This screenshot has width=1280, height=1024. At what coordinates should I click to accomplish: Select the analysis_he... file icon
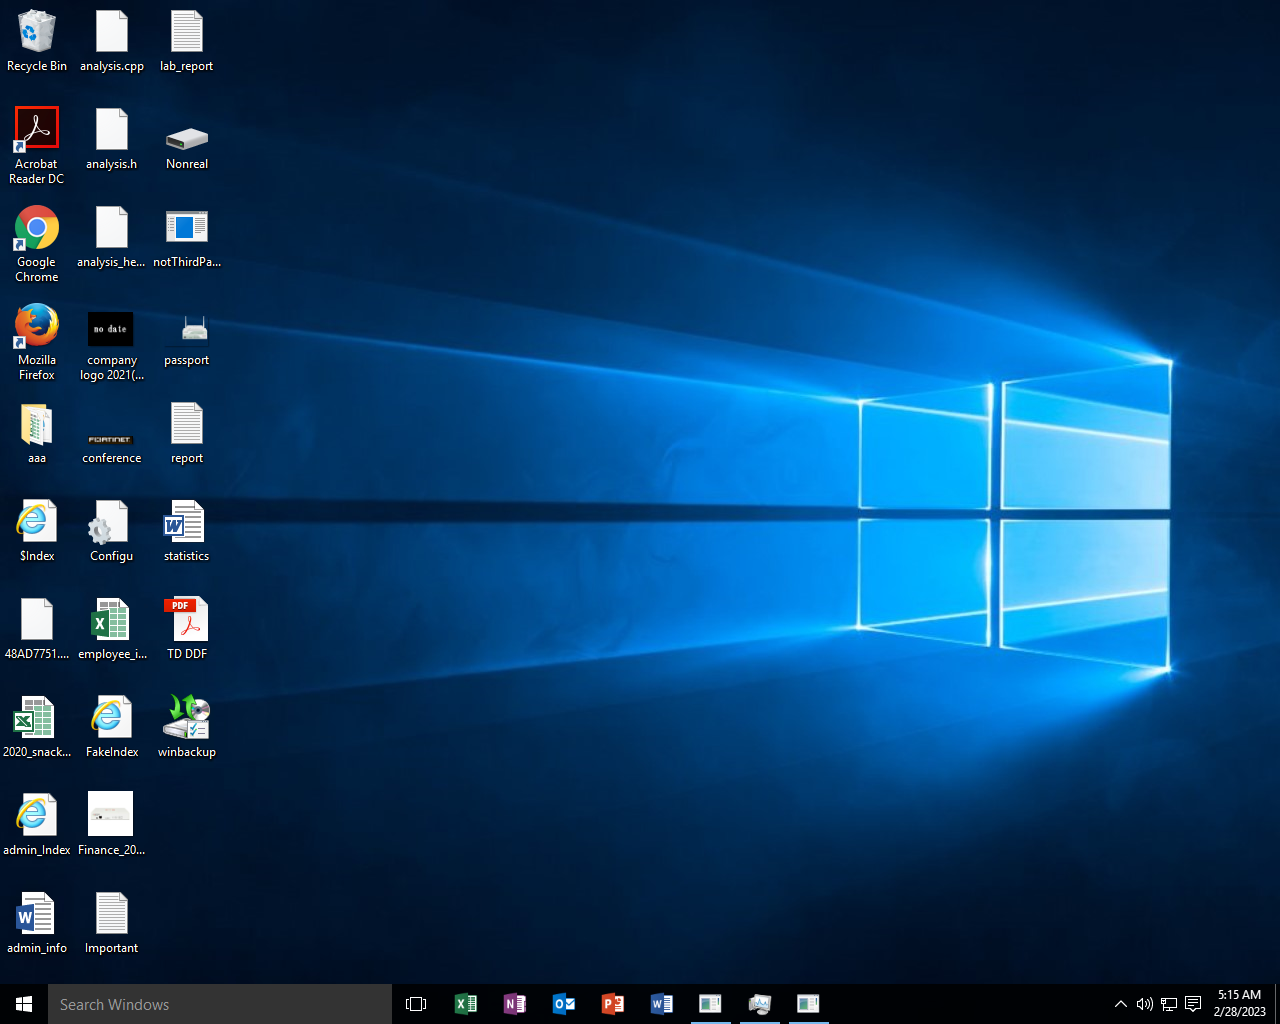[x=112, y=237]
